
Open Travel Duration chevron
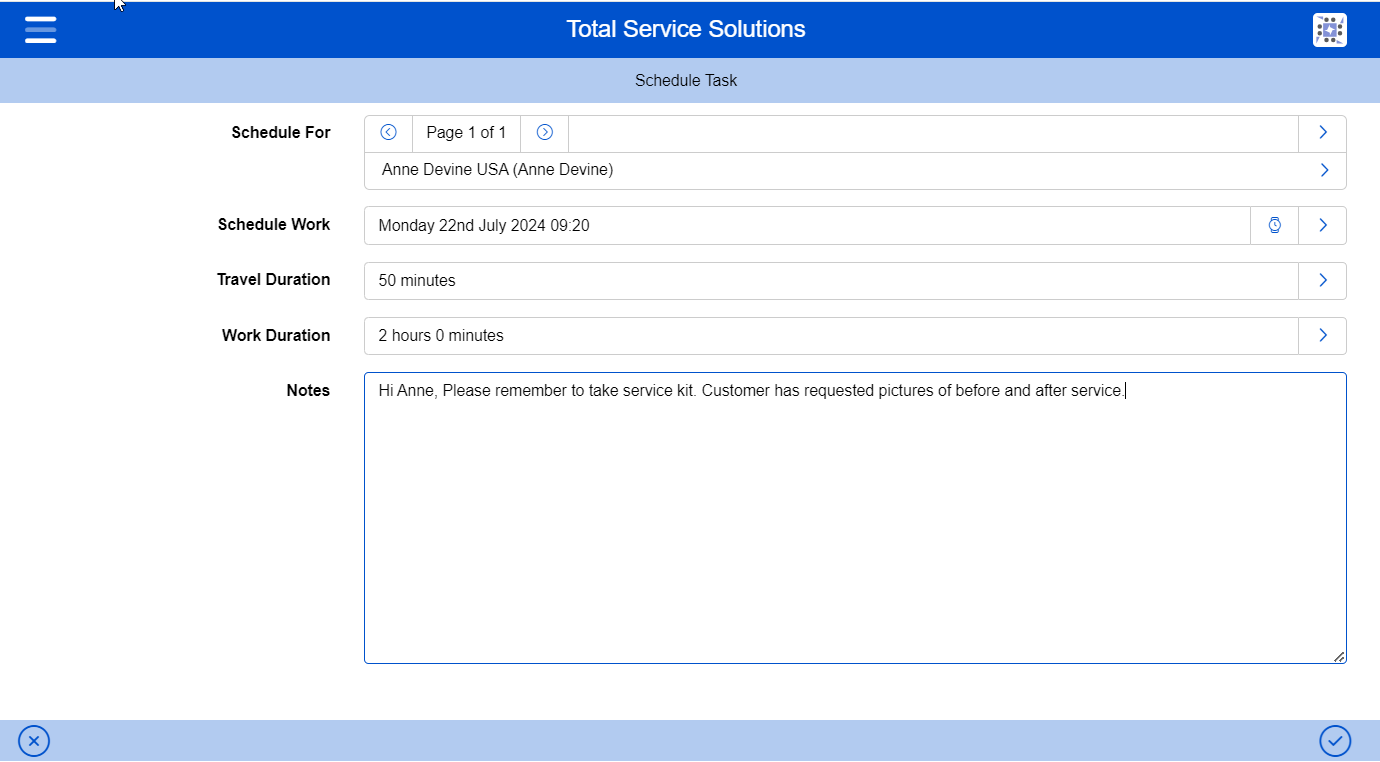click(1322, 280)
